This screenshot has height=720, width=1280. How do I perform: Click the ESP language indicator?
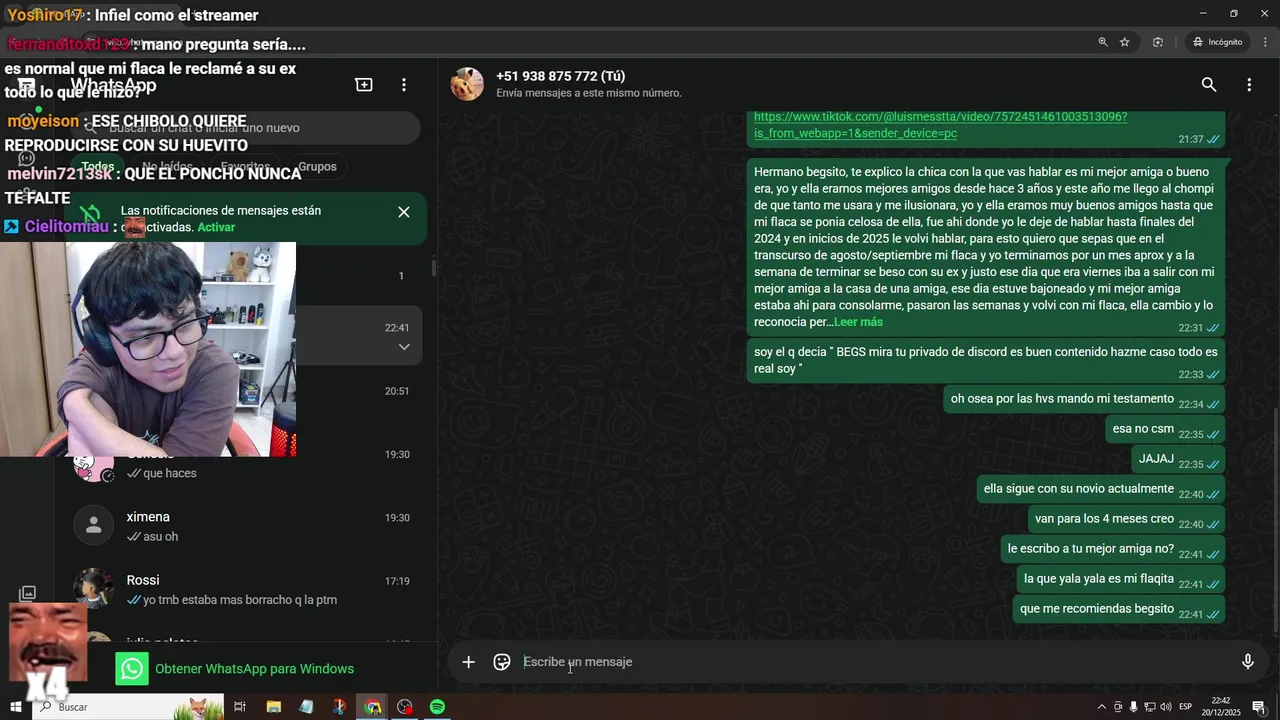click(x=1186, y=707)
